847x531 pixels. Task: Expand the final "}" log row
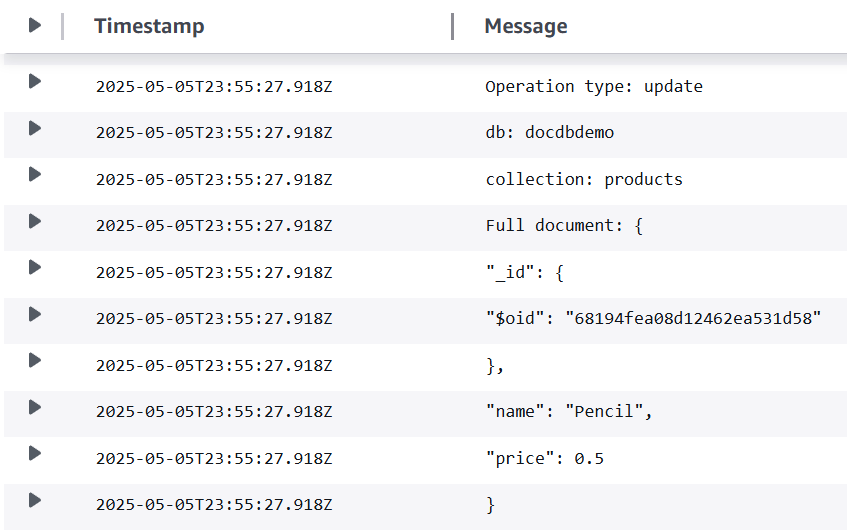click(35, 500)
